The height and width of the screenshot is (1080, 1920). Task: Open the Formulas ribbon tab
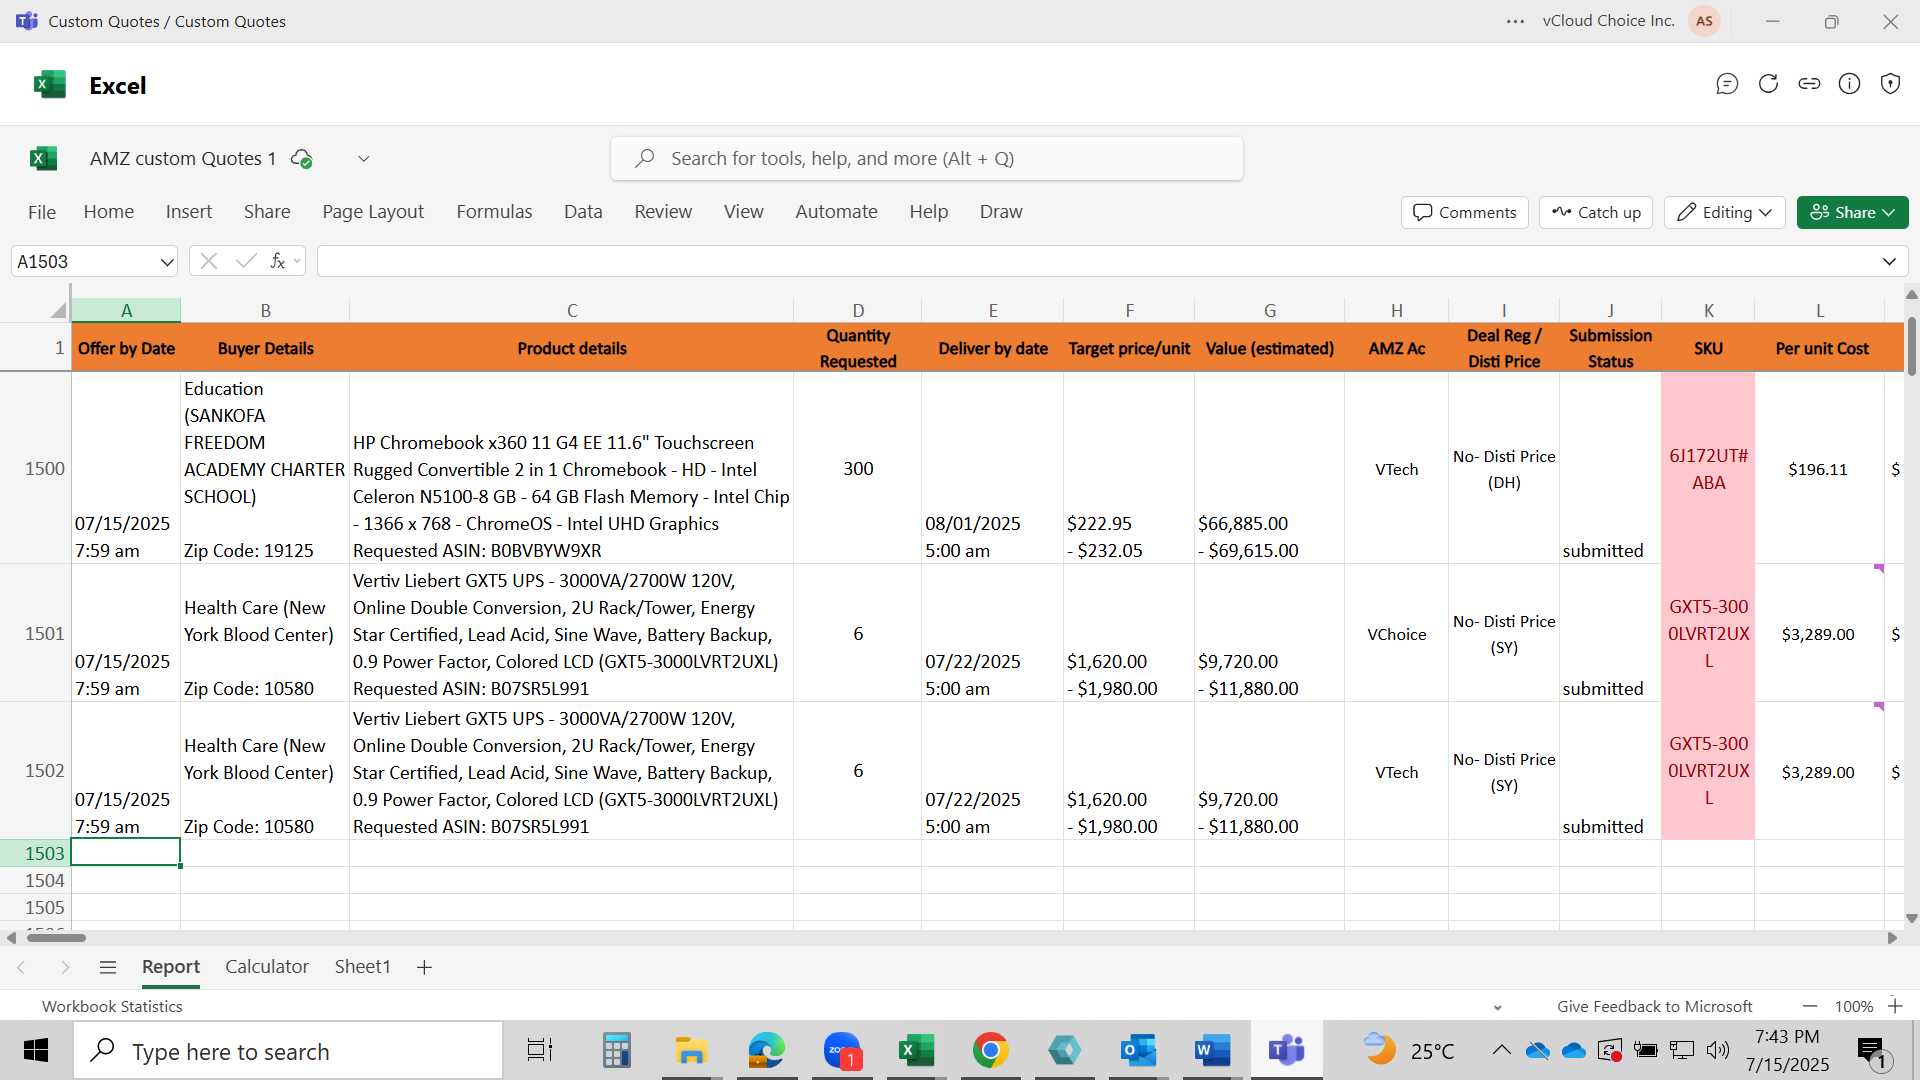494,212
